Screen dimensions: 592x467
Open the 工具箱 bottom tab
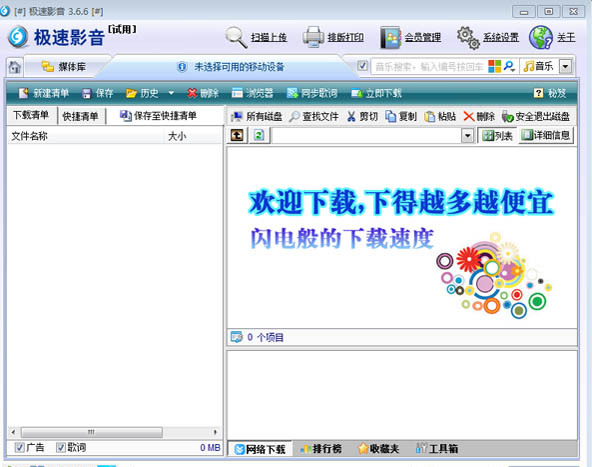tap(437, 449)
